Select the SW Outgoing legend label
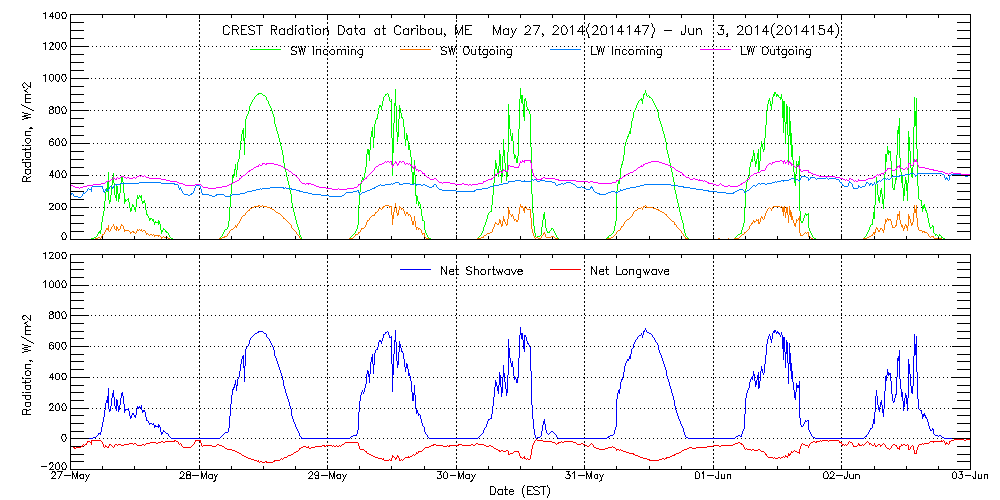 pos(476,51)
